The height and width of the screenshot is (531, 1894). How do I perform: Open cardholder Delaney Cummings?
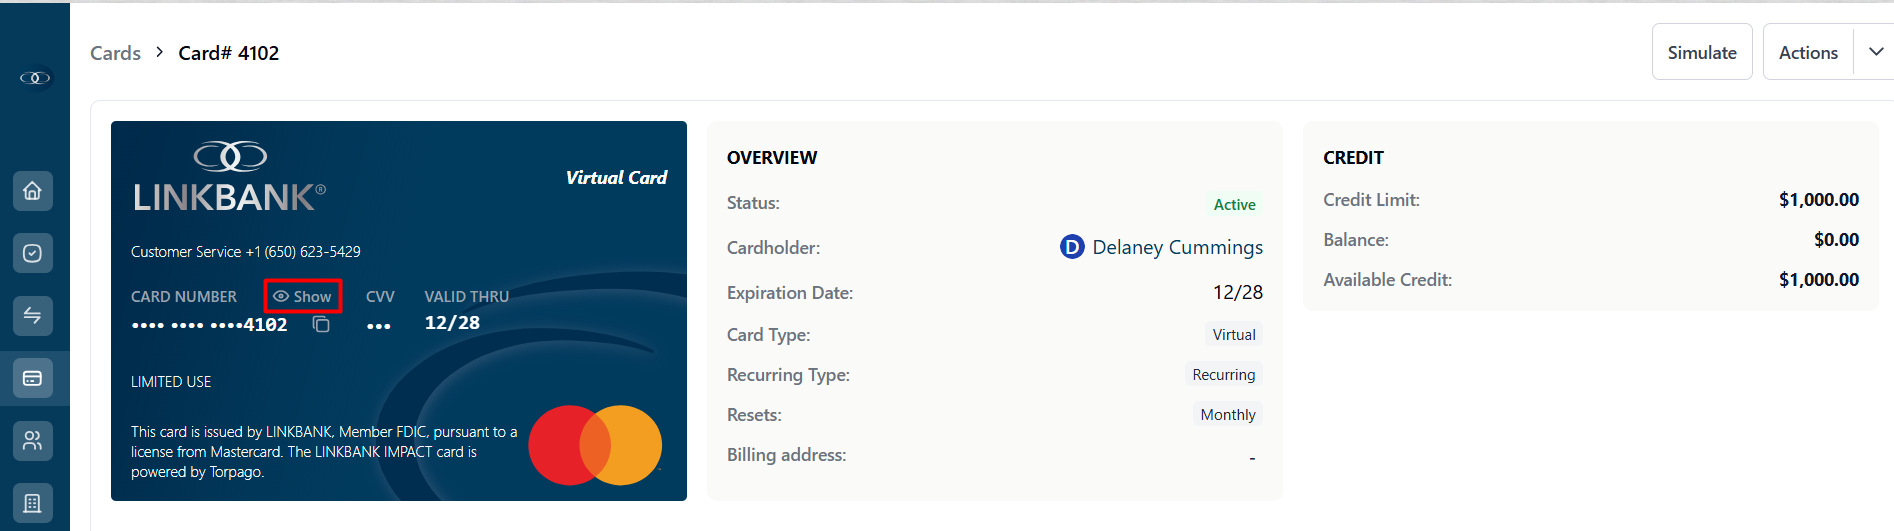[1161, 247]
